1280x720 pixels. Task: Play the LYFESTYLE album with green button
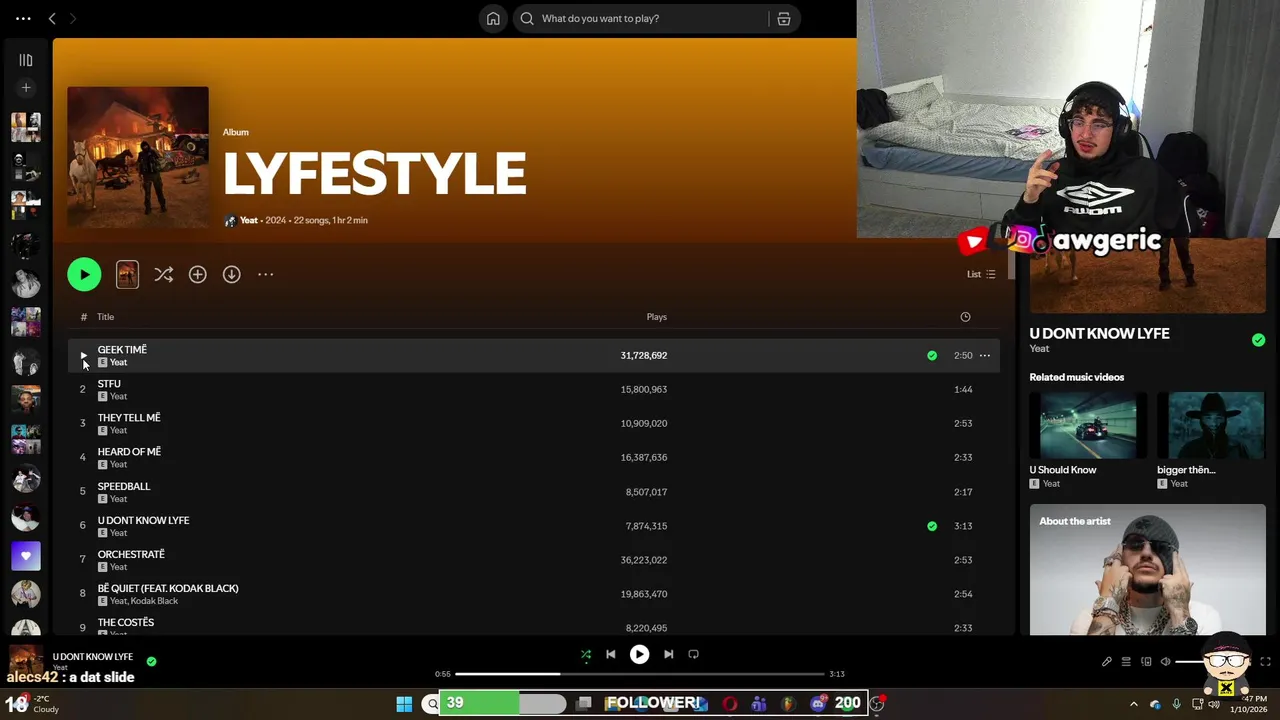[x=84, y=274]
